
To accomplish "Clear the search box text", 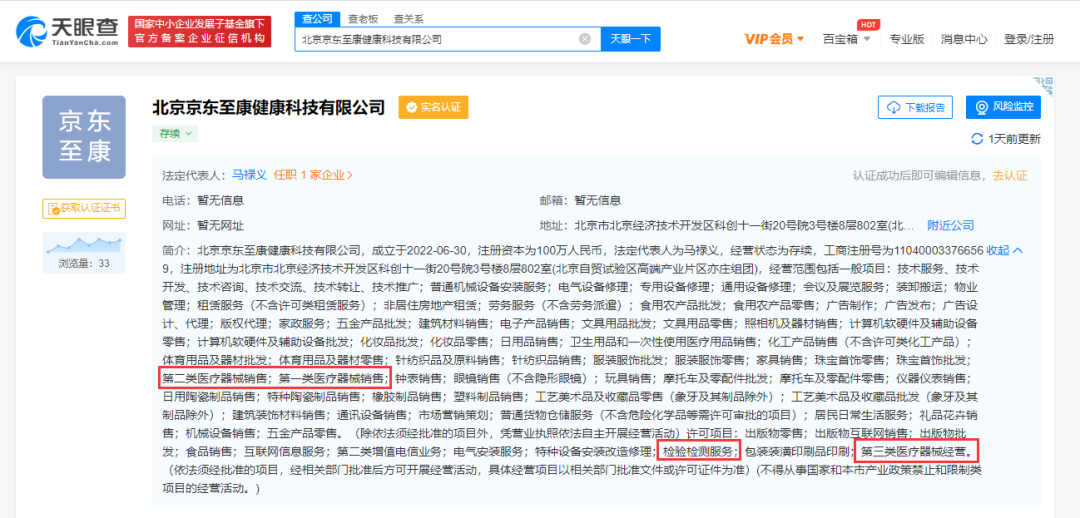I will 585,39.
